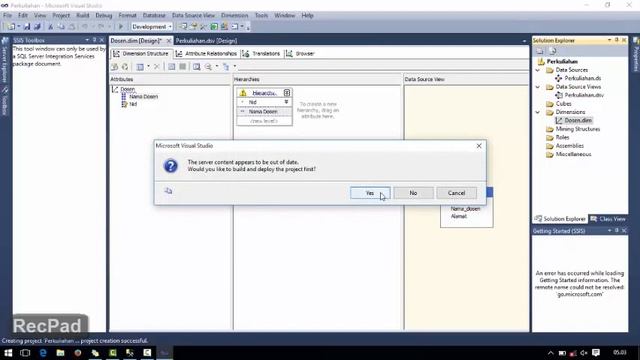Select the Dosen root in Attributes pane

tap(127, 89)
